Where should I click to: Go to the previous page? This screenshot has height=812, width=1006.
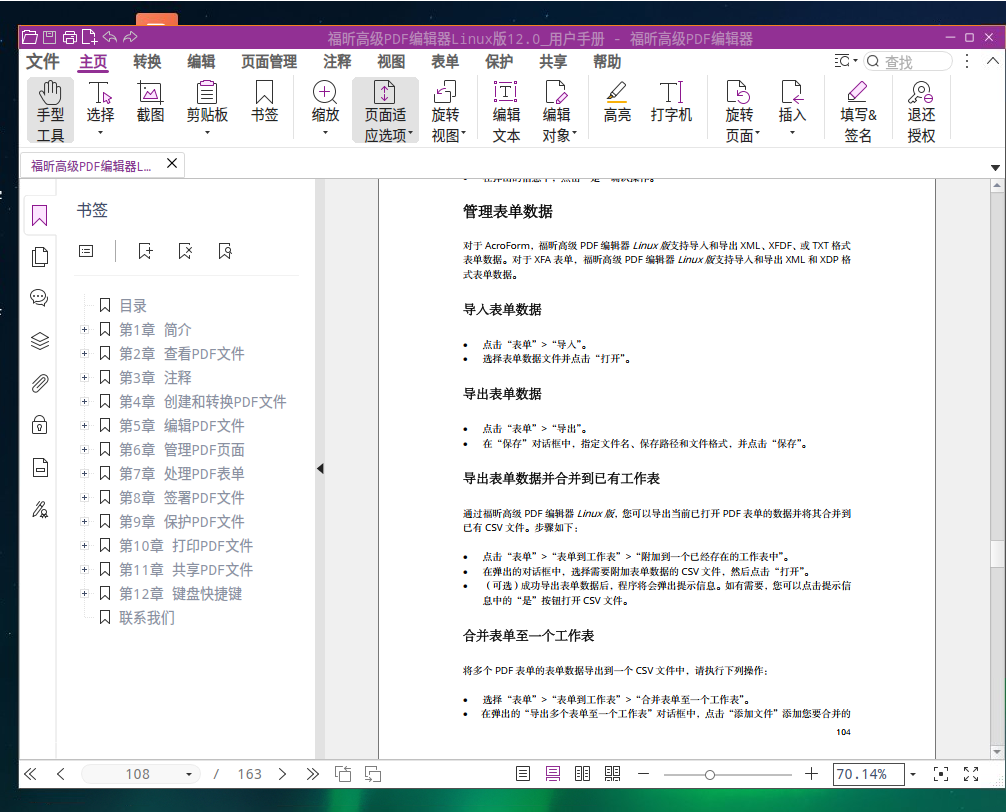point(61,774)
